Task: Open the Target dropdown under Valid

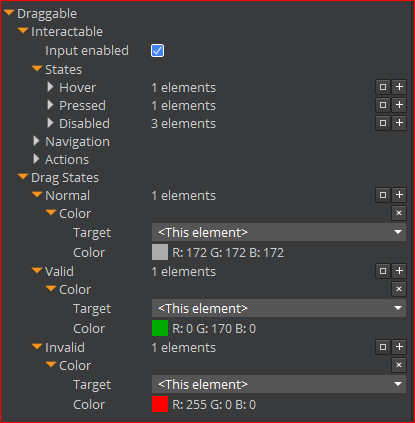Action: pos(279,308)
